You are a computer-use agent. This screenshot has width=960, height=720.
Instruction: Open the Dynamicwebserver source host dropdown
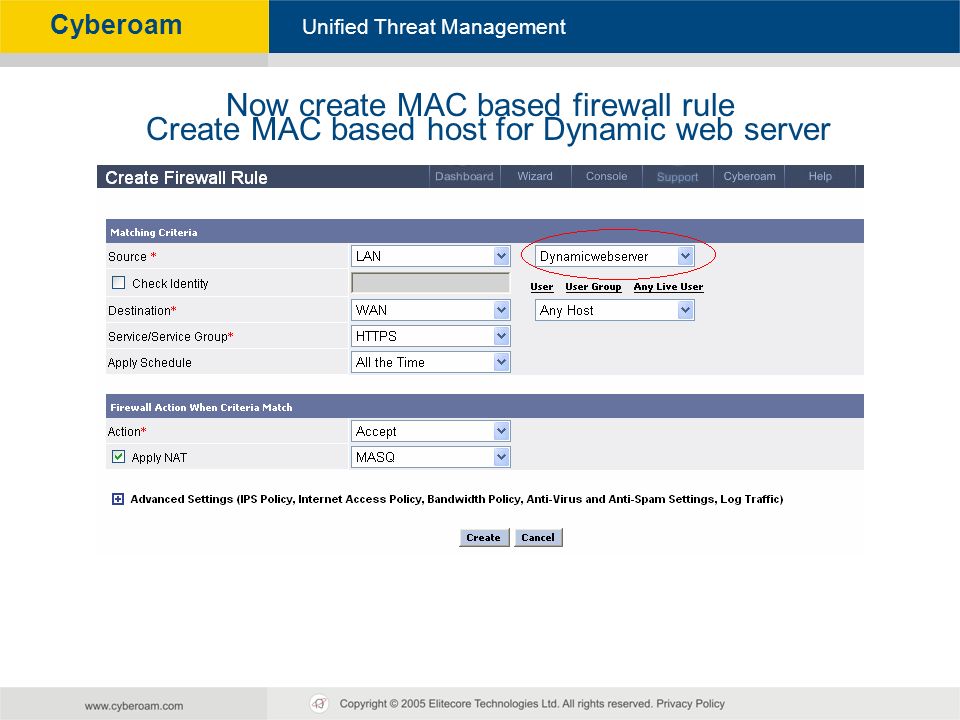click(614, 256)
